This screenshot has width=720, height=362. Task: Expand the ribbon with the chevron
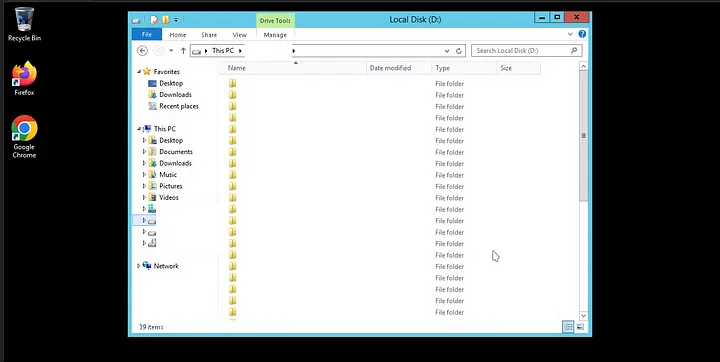(570, 34)
